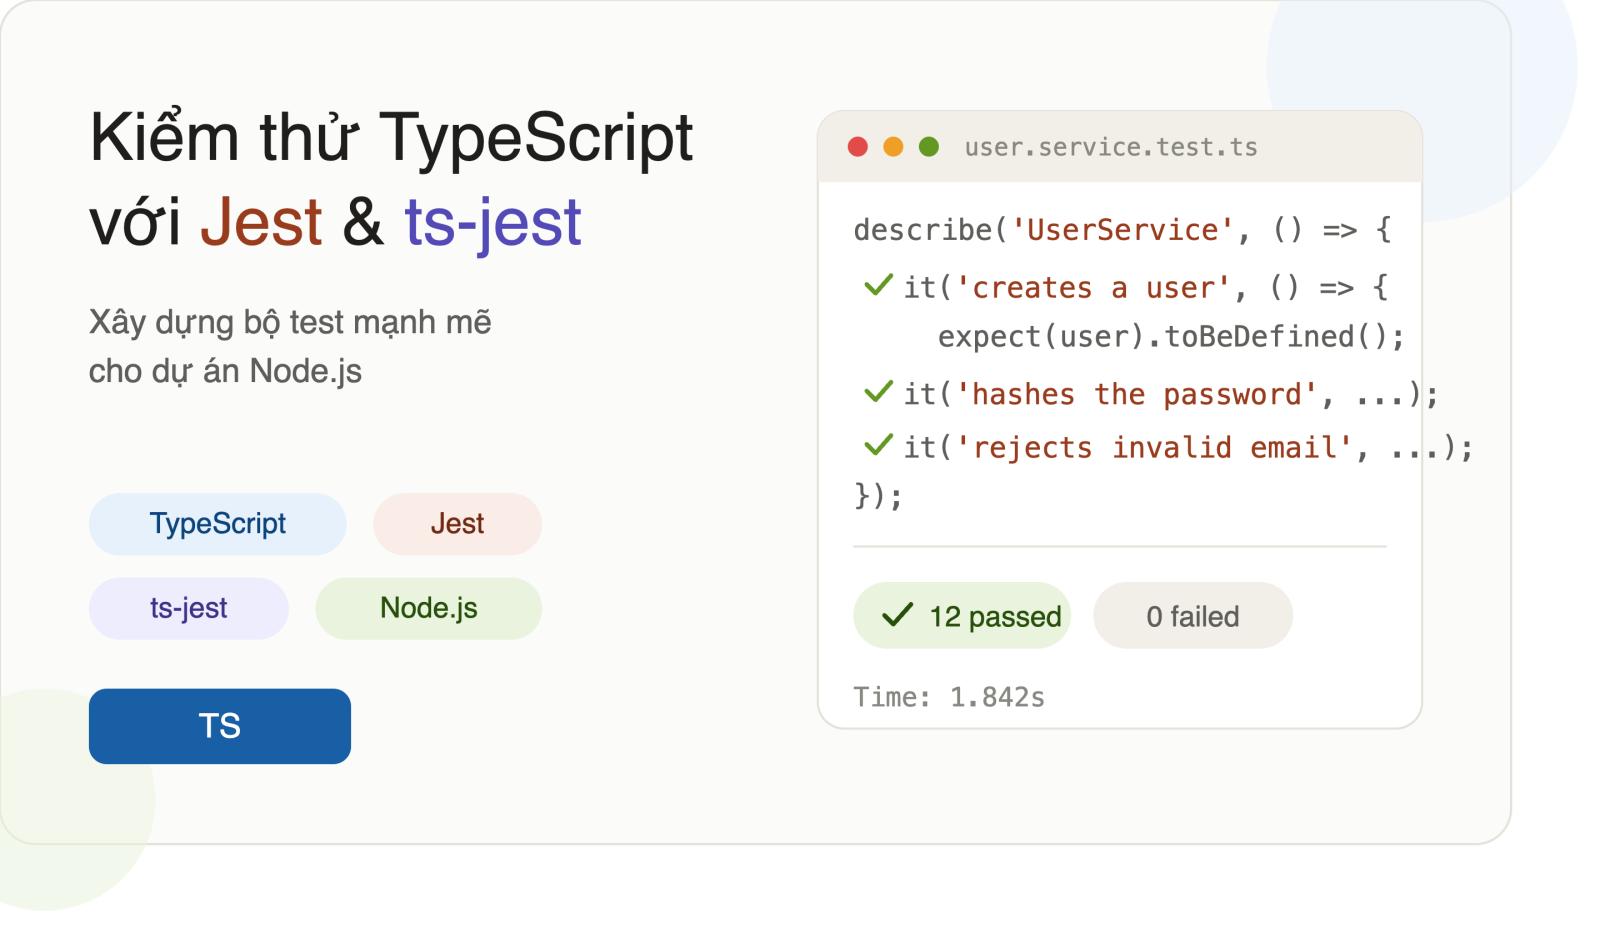
Task: Click the 'Xây dựng bộ test mạnh mẽ' subtitle
Action: point(290,323)
